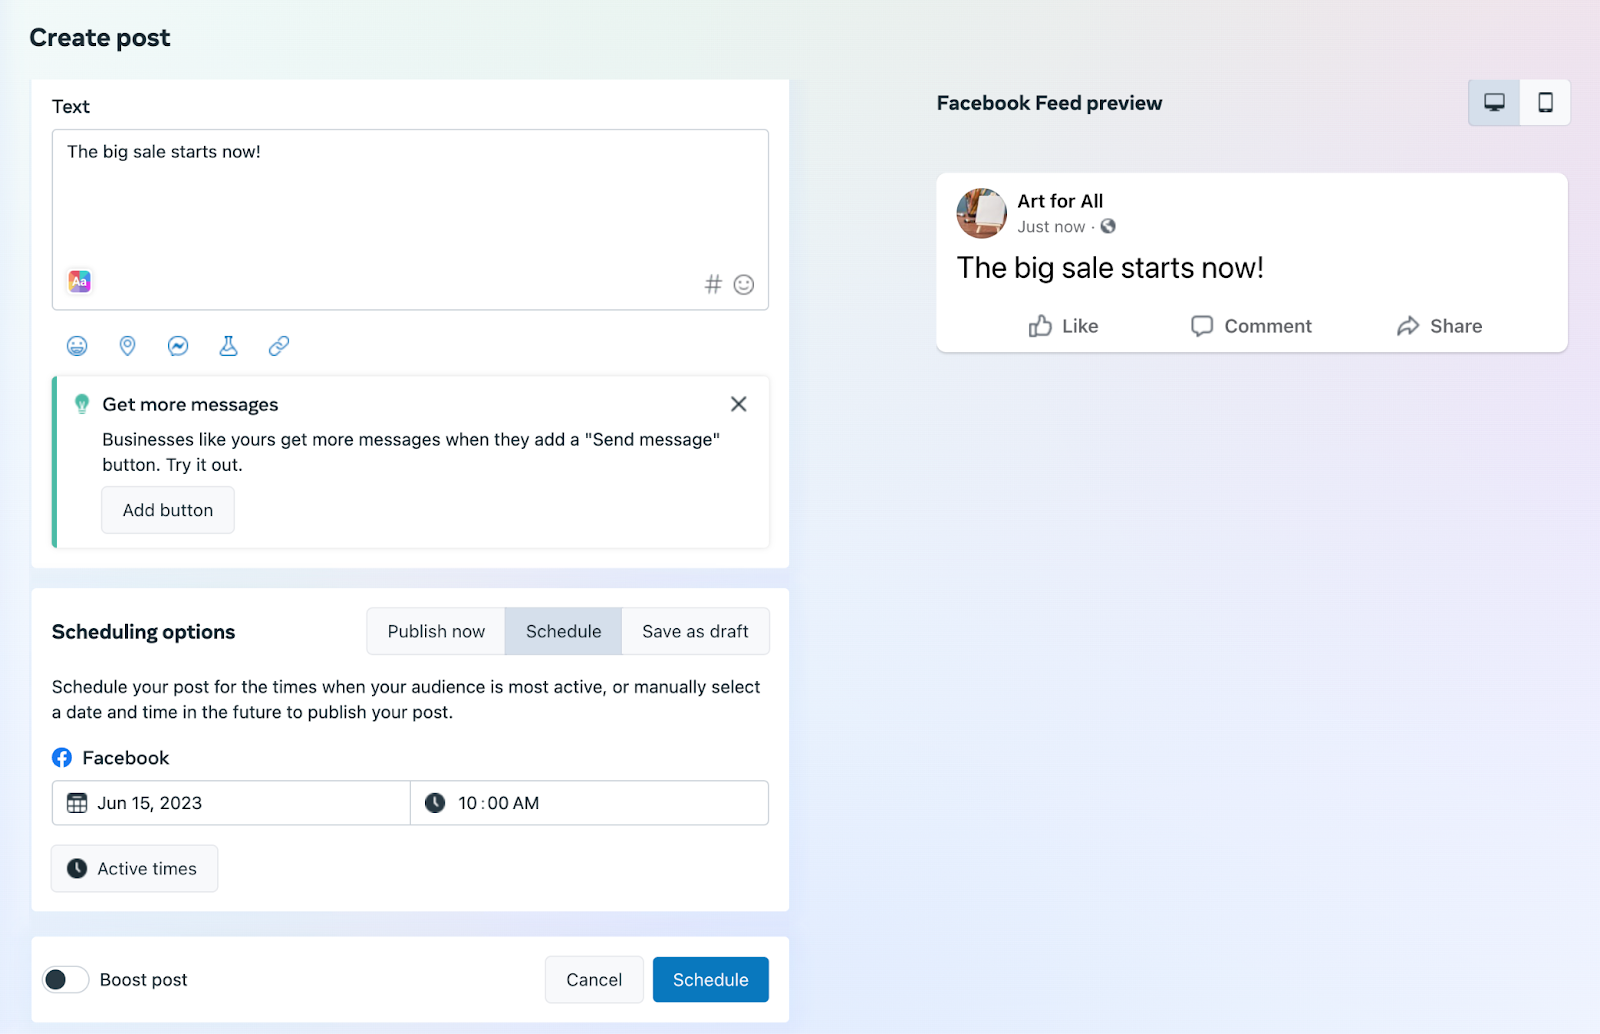Add a location pin to the post
The image size is (1600, 1034).
coord(127,345)
